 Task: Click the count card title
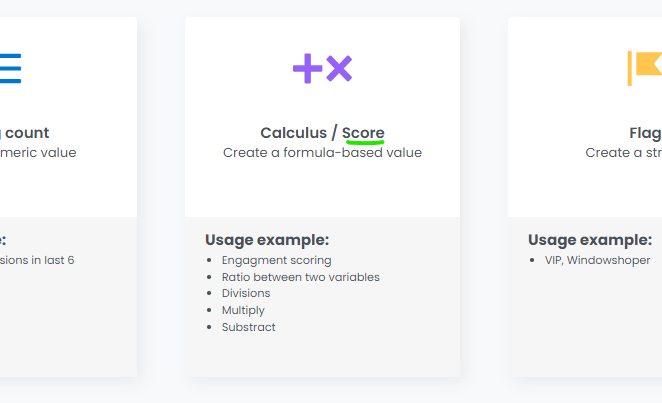click(28, 133)
